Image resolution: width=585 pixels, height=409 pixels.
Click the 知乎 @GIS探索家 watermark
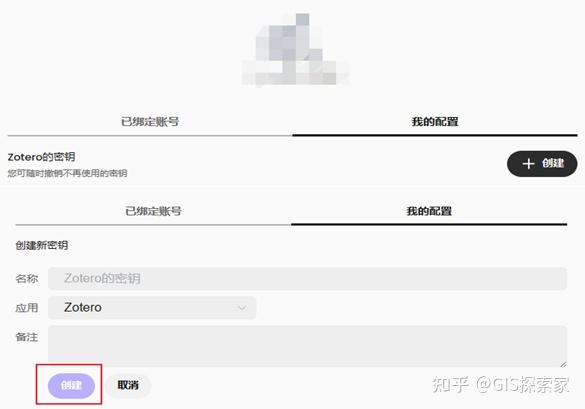click(x=501, y=385)
